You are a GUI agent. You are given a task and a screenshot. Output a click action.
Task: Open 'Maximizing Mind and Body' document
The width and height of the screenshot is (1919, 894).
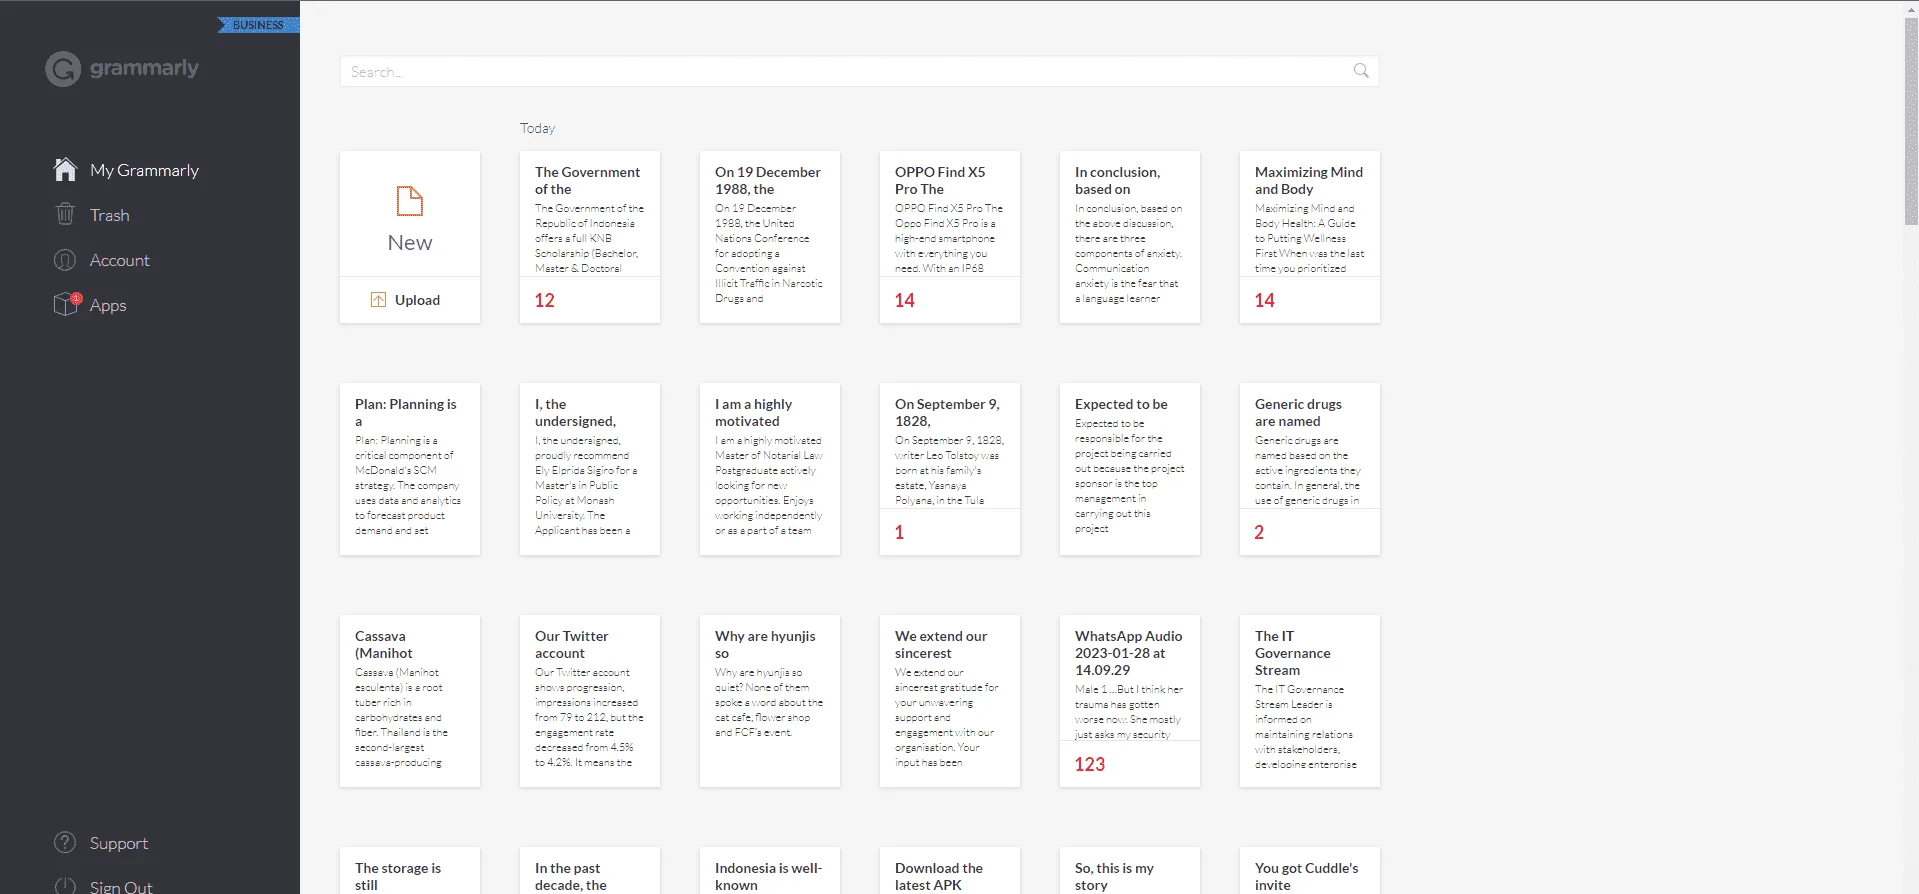point(1310,237)
